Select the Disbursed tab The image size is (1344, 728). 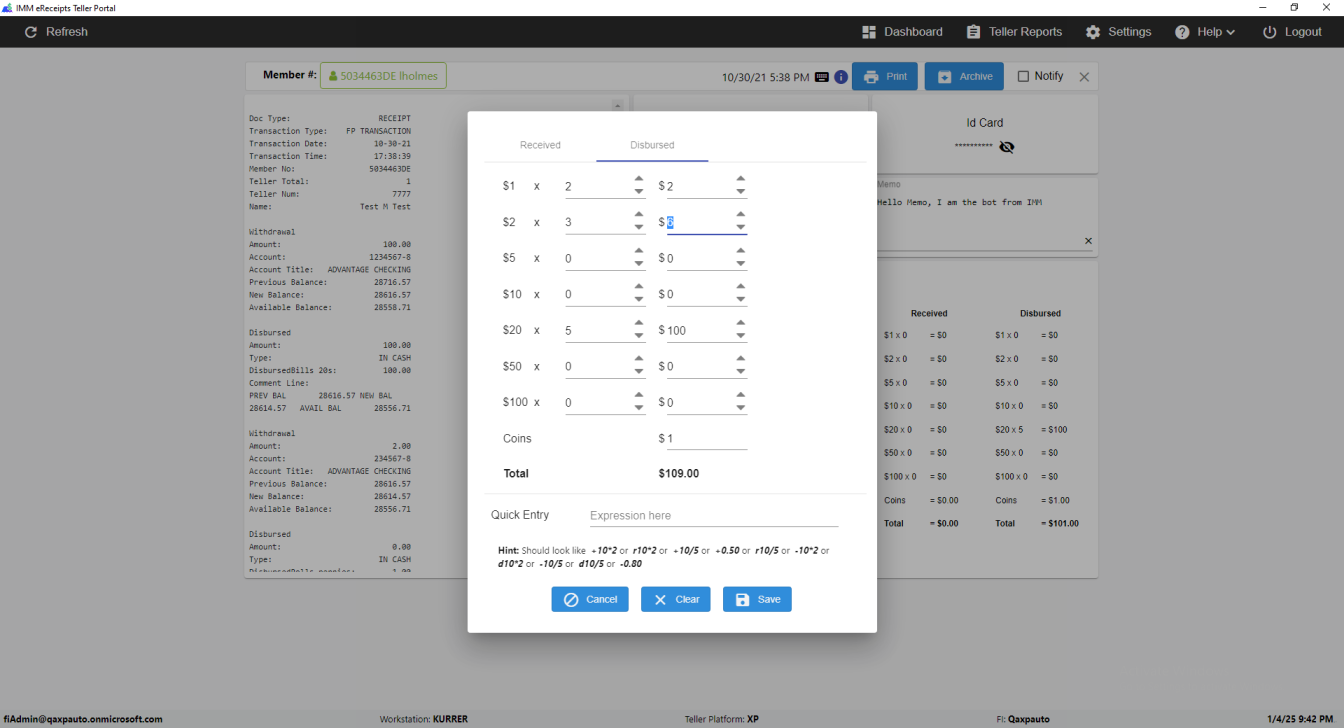click(652, 145)
